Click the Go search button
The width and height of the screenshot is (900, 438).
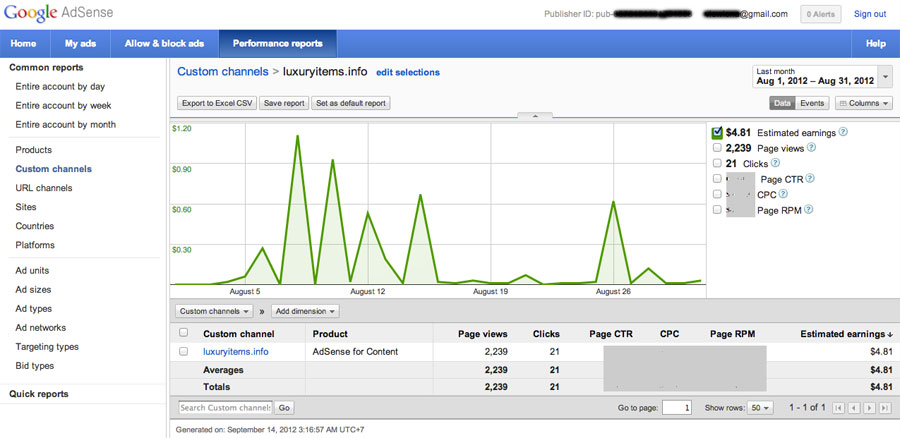coord(284,408)
